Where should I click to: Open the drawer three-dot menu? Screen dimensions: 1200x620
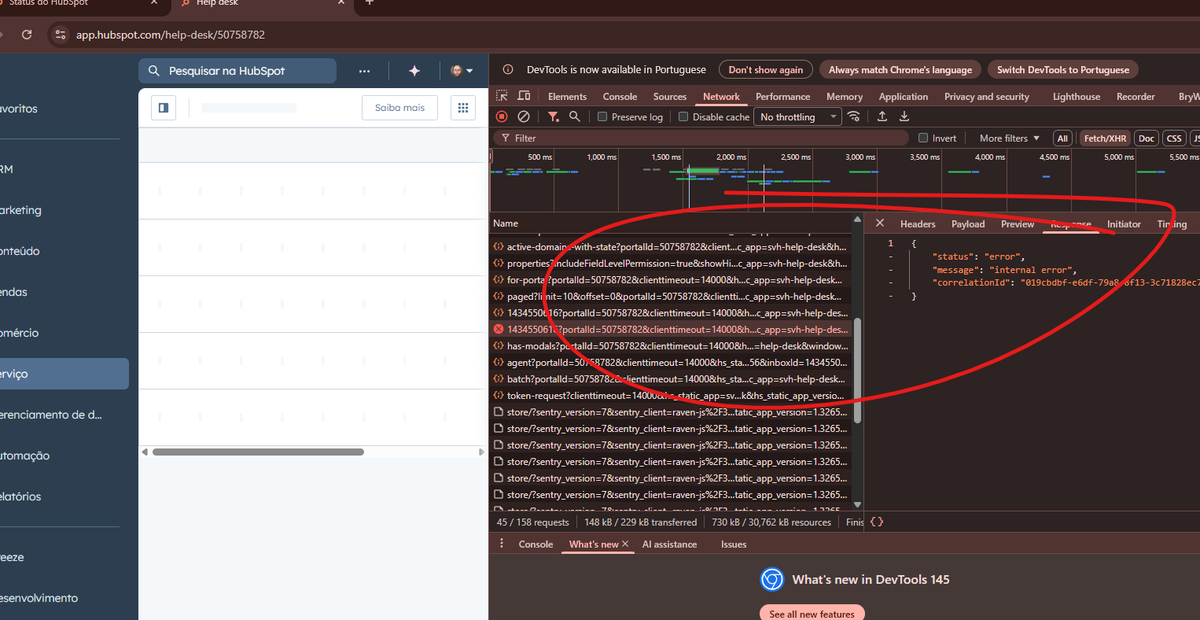tap(502, 544)
